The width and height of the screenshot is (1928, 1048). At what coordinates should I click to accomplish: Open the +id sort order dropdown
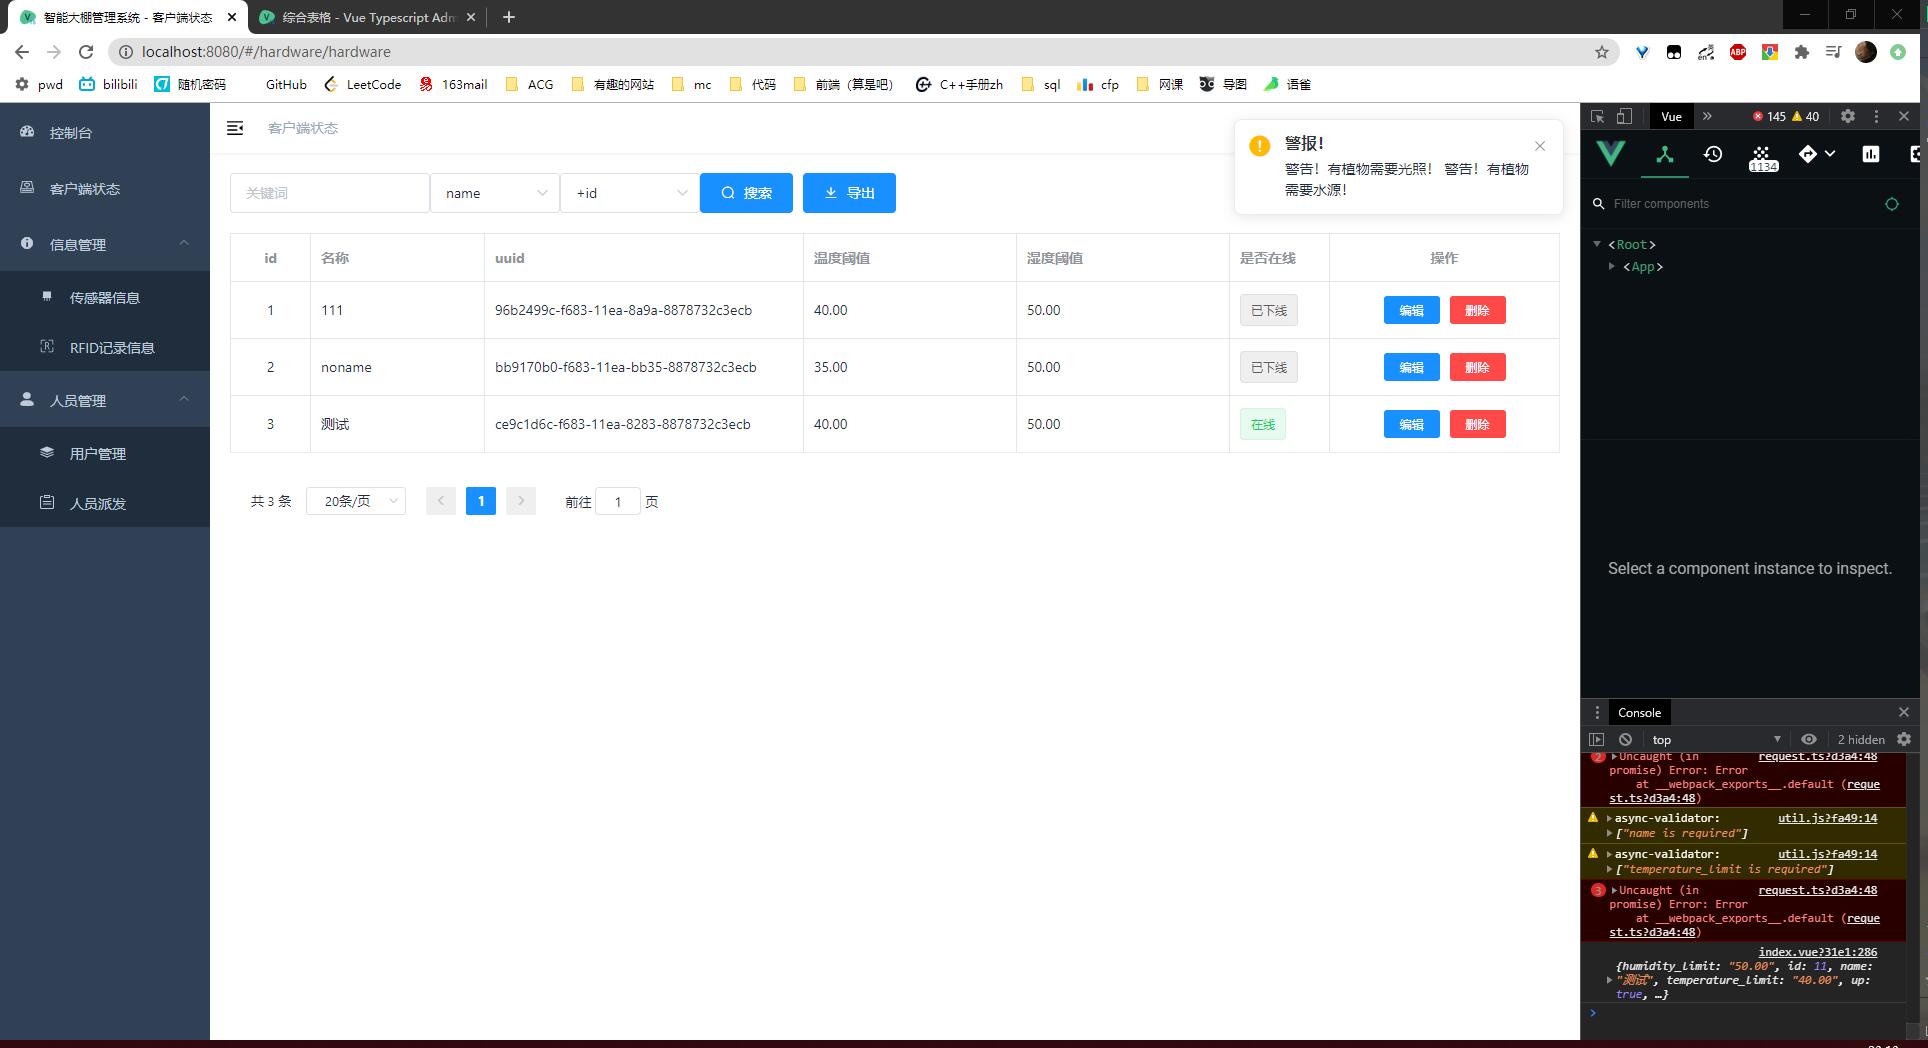tap(630, 193)
